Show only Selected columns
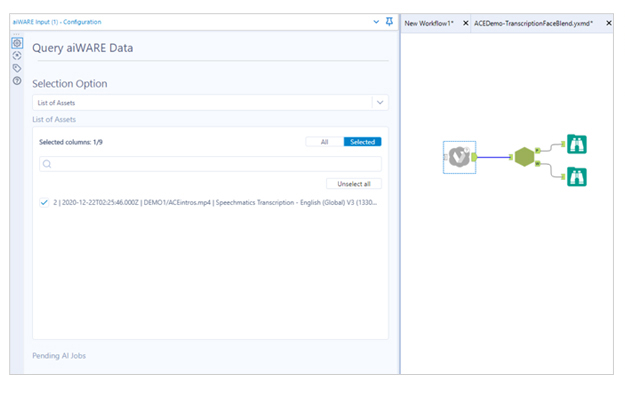 (x=362, y=142)
